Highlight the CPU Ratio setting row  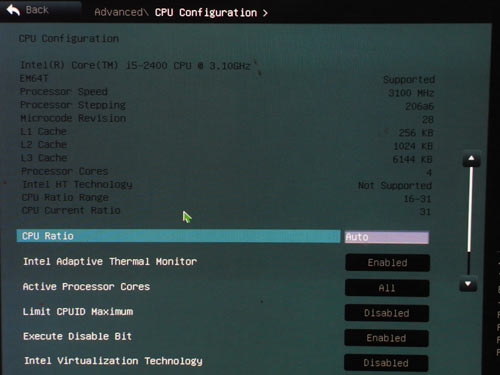(178, 236)
